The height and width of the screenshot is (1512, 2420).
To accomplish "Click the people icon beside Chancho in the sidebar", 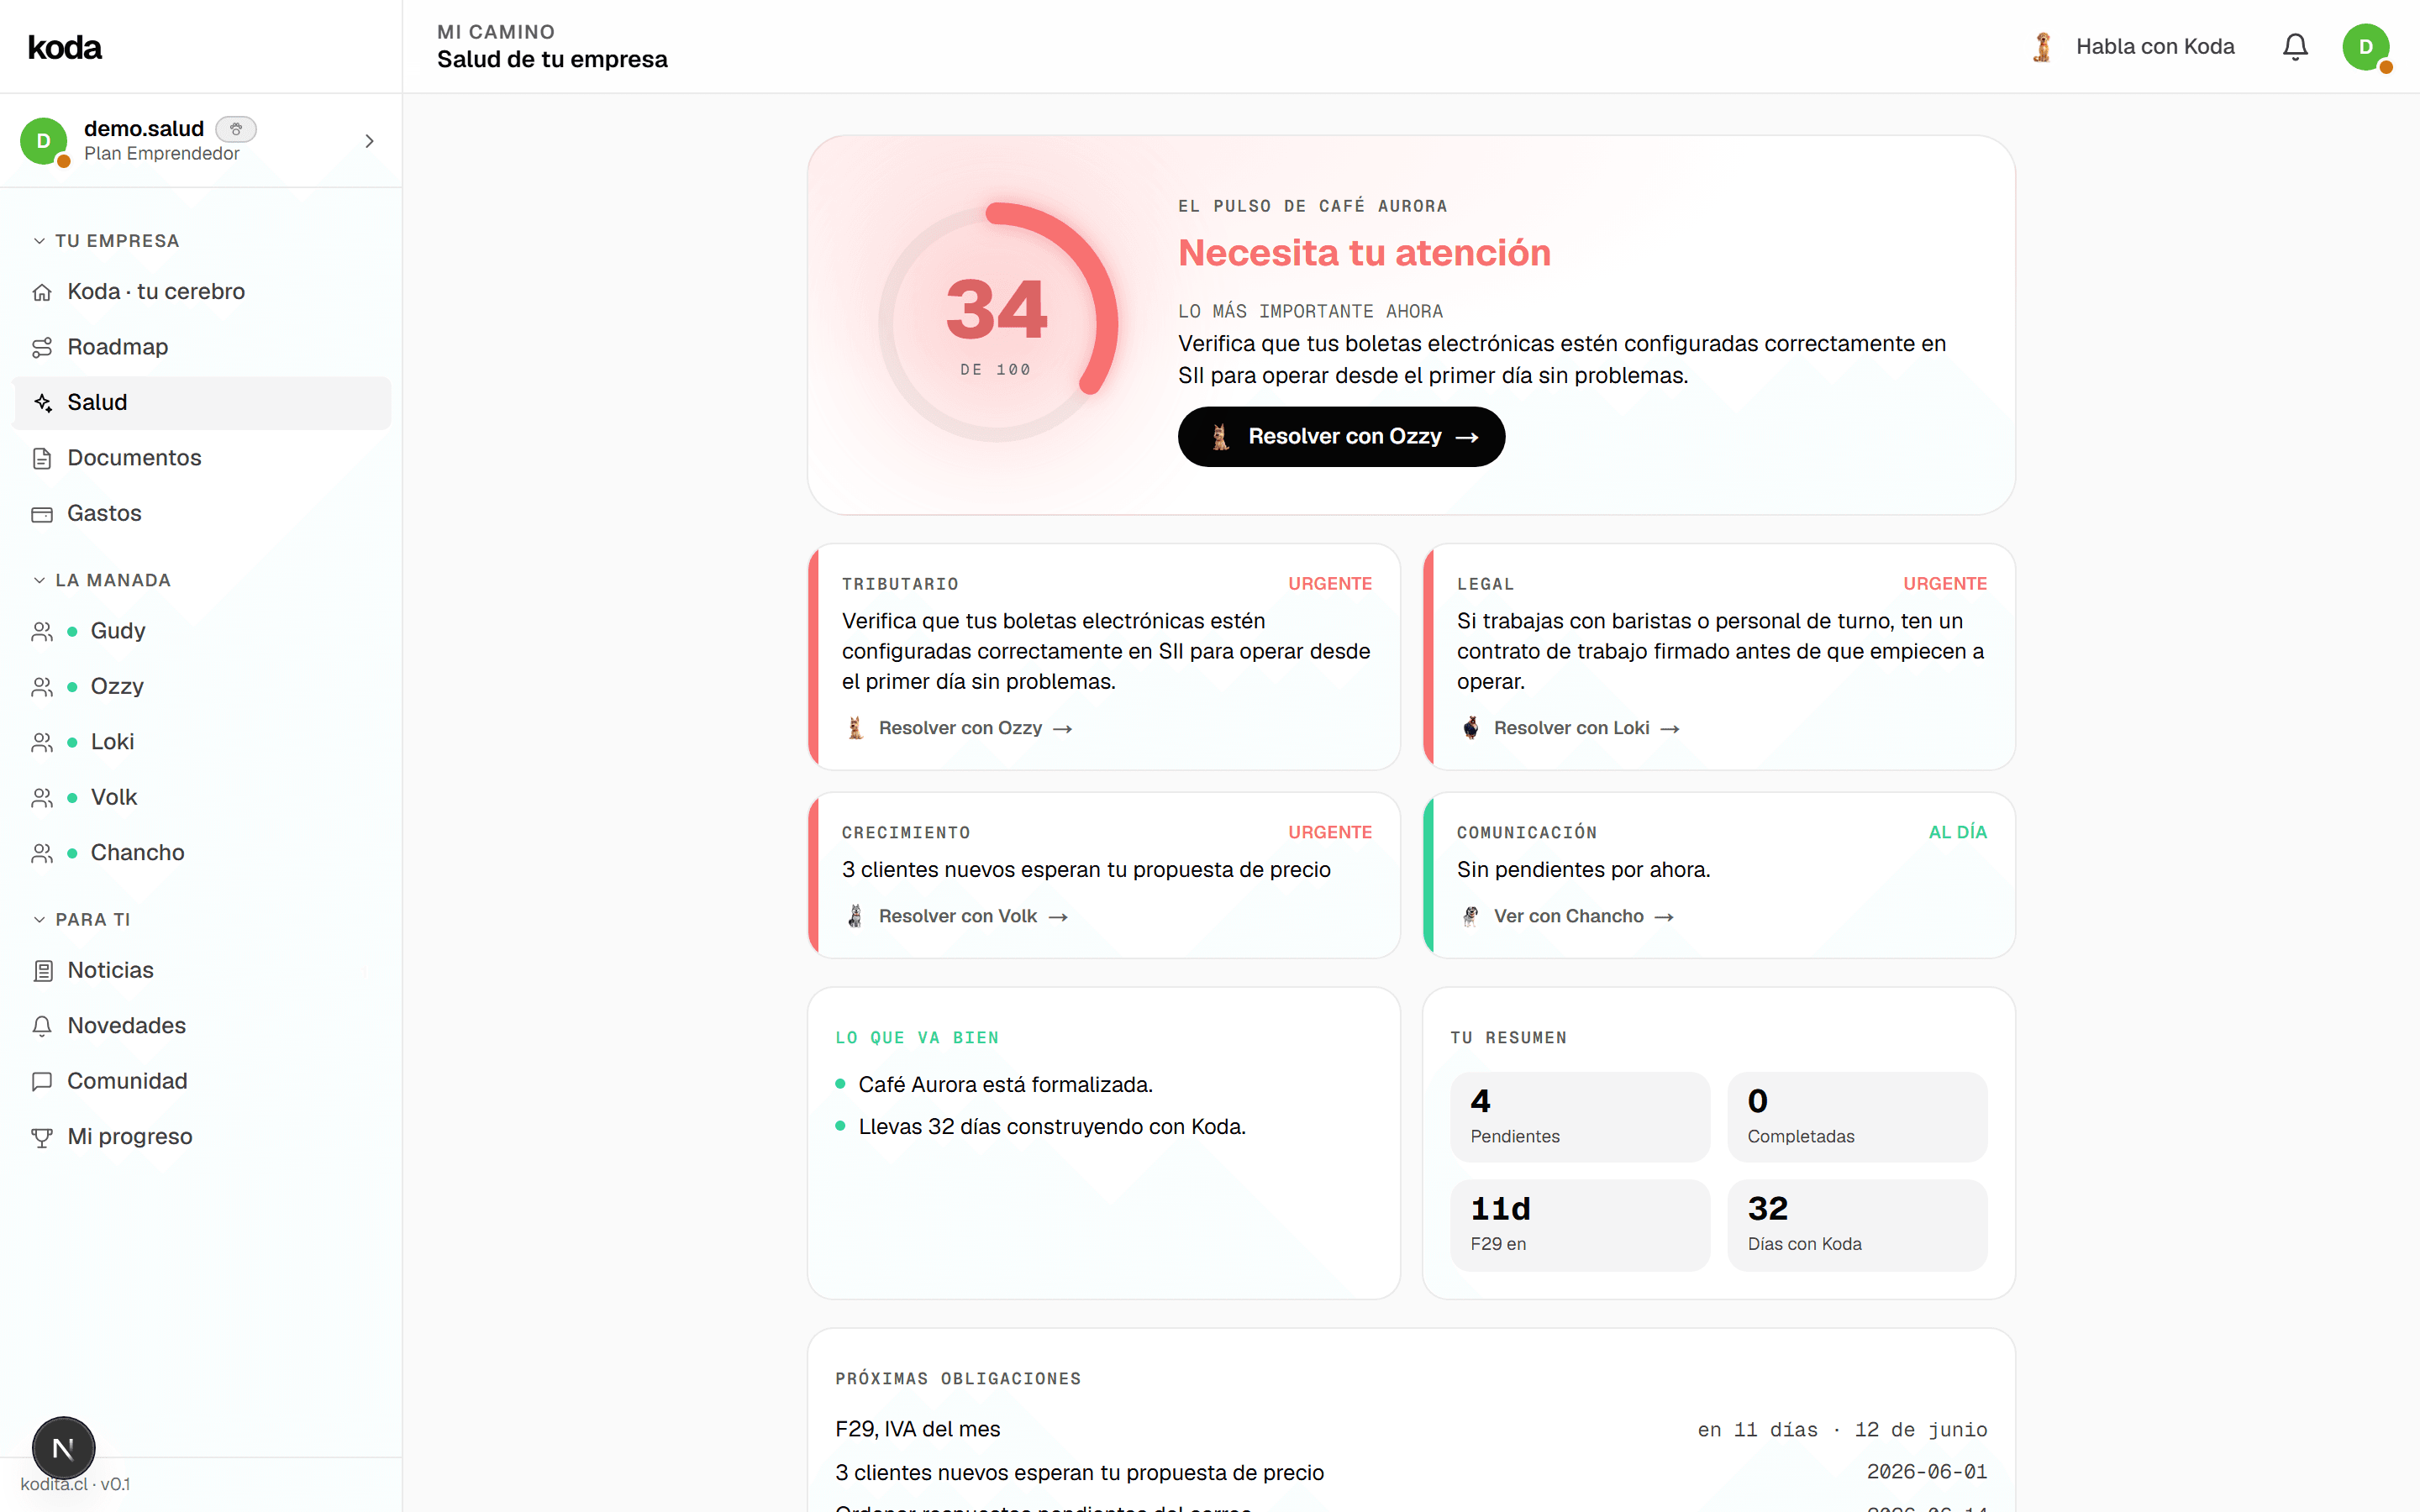I will tap(42, 853).
